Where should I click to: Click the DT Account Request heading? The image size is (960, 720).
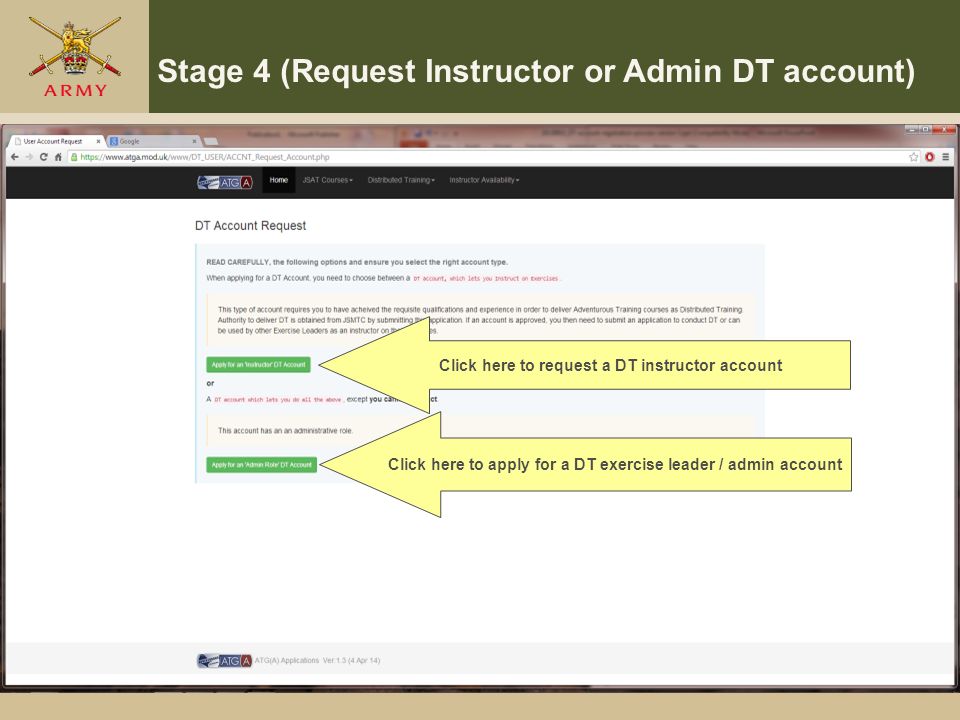(250, 225)
